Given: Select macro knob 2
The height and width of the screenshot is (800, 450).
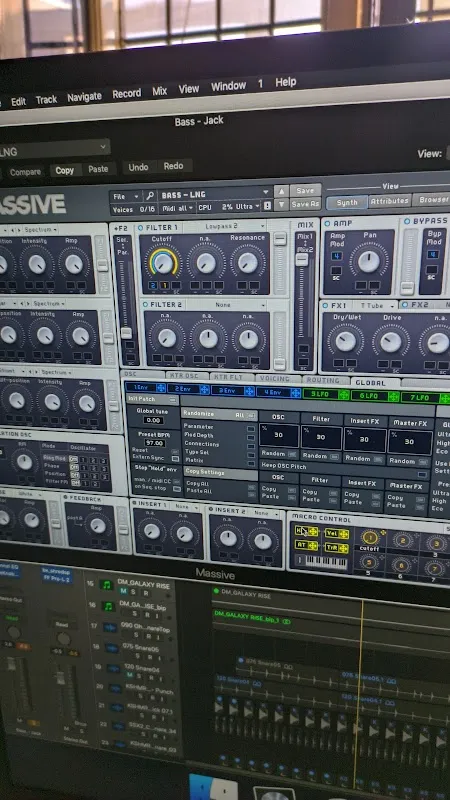Looking at the screenshot, I should coord(403,540).
